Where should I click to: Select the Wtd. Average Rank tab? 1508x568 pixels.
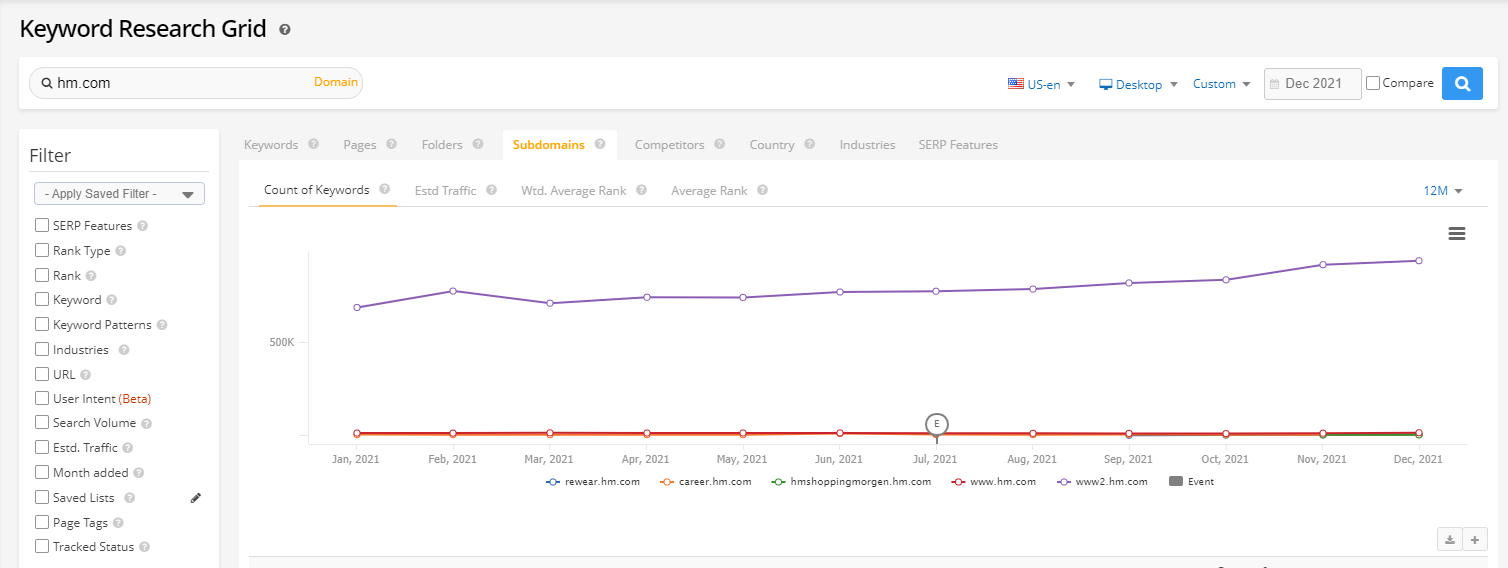tap(573, 191)
